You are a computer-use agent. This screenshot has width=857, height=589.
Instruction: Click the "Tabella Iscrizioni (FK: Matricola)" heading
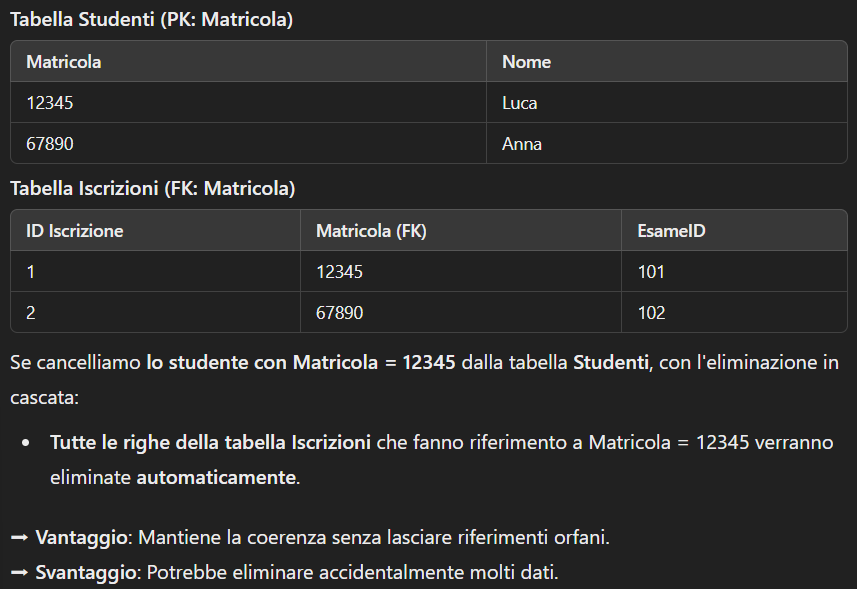click(152, 188)
